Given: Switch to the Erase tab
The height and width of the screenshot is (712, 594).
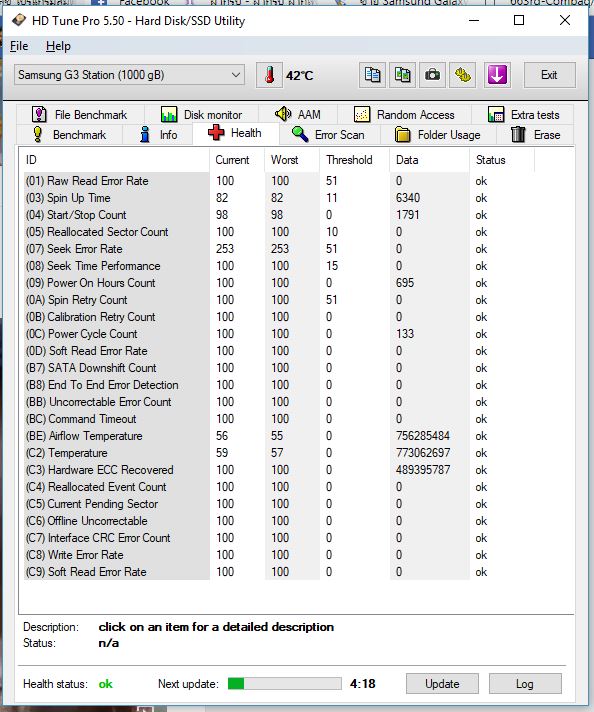Looking at the screenshot, I should point(535,135).
